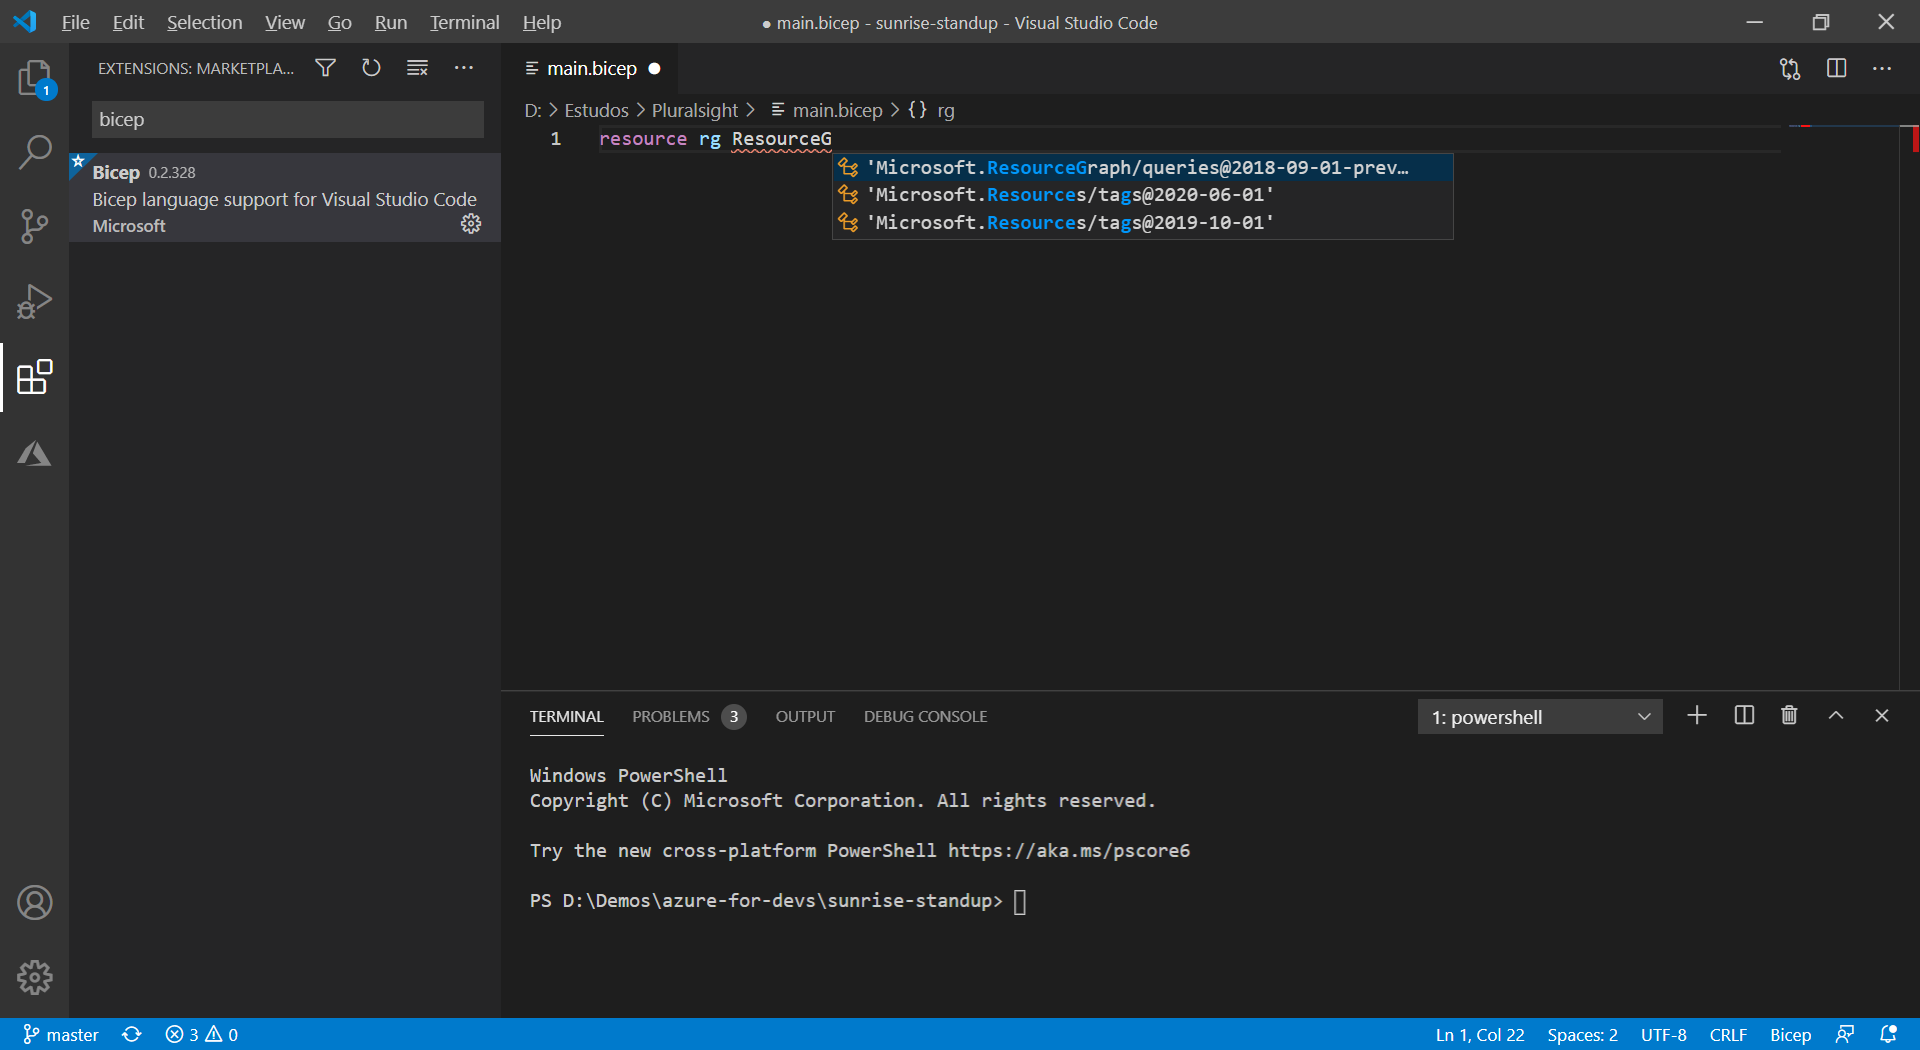
Task: Open the extensions more actions ellipsis menu
Action: (x=464, y=67)
